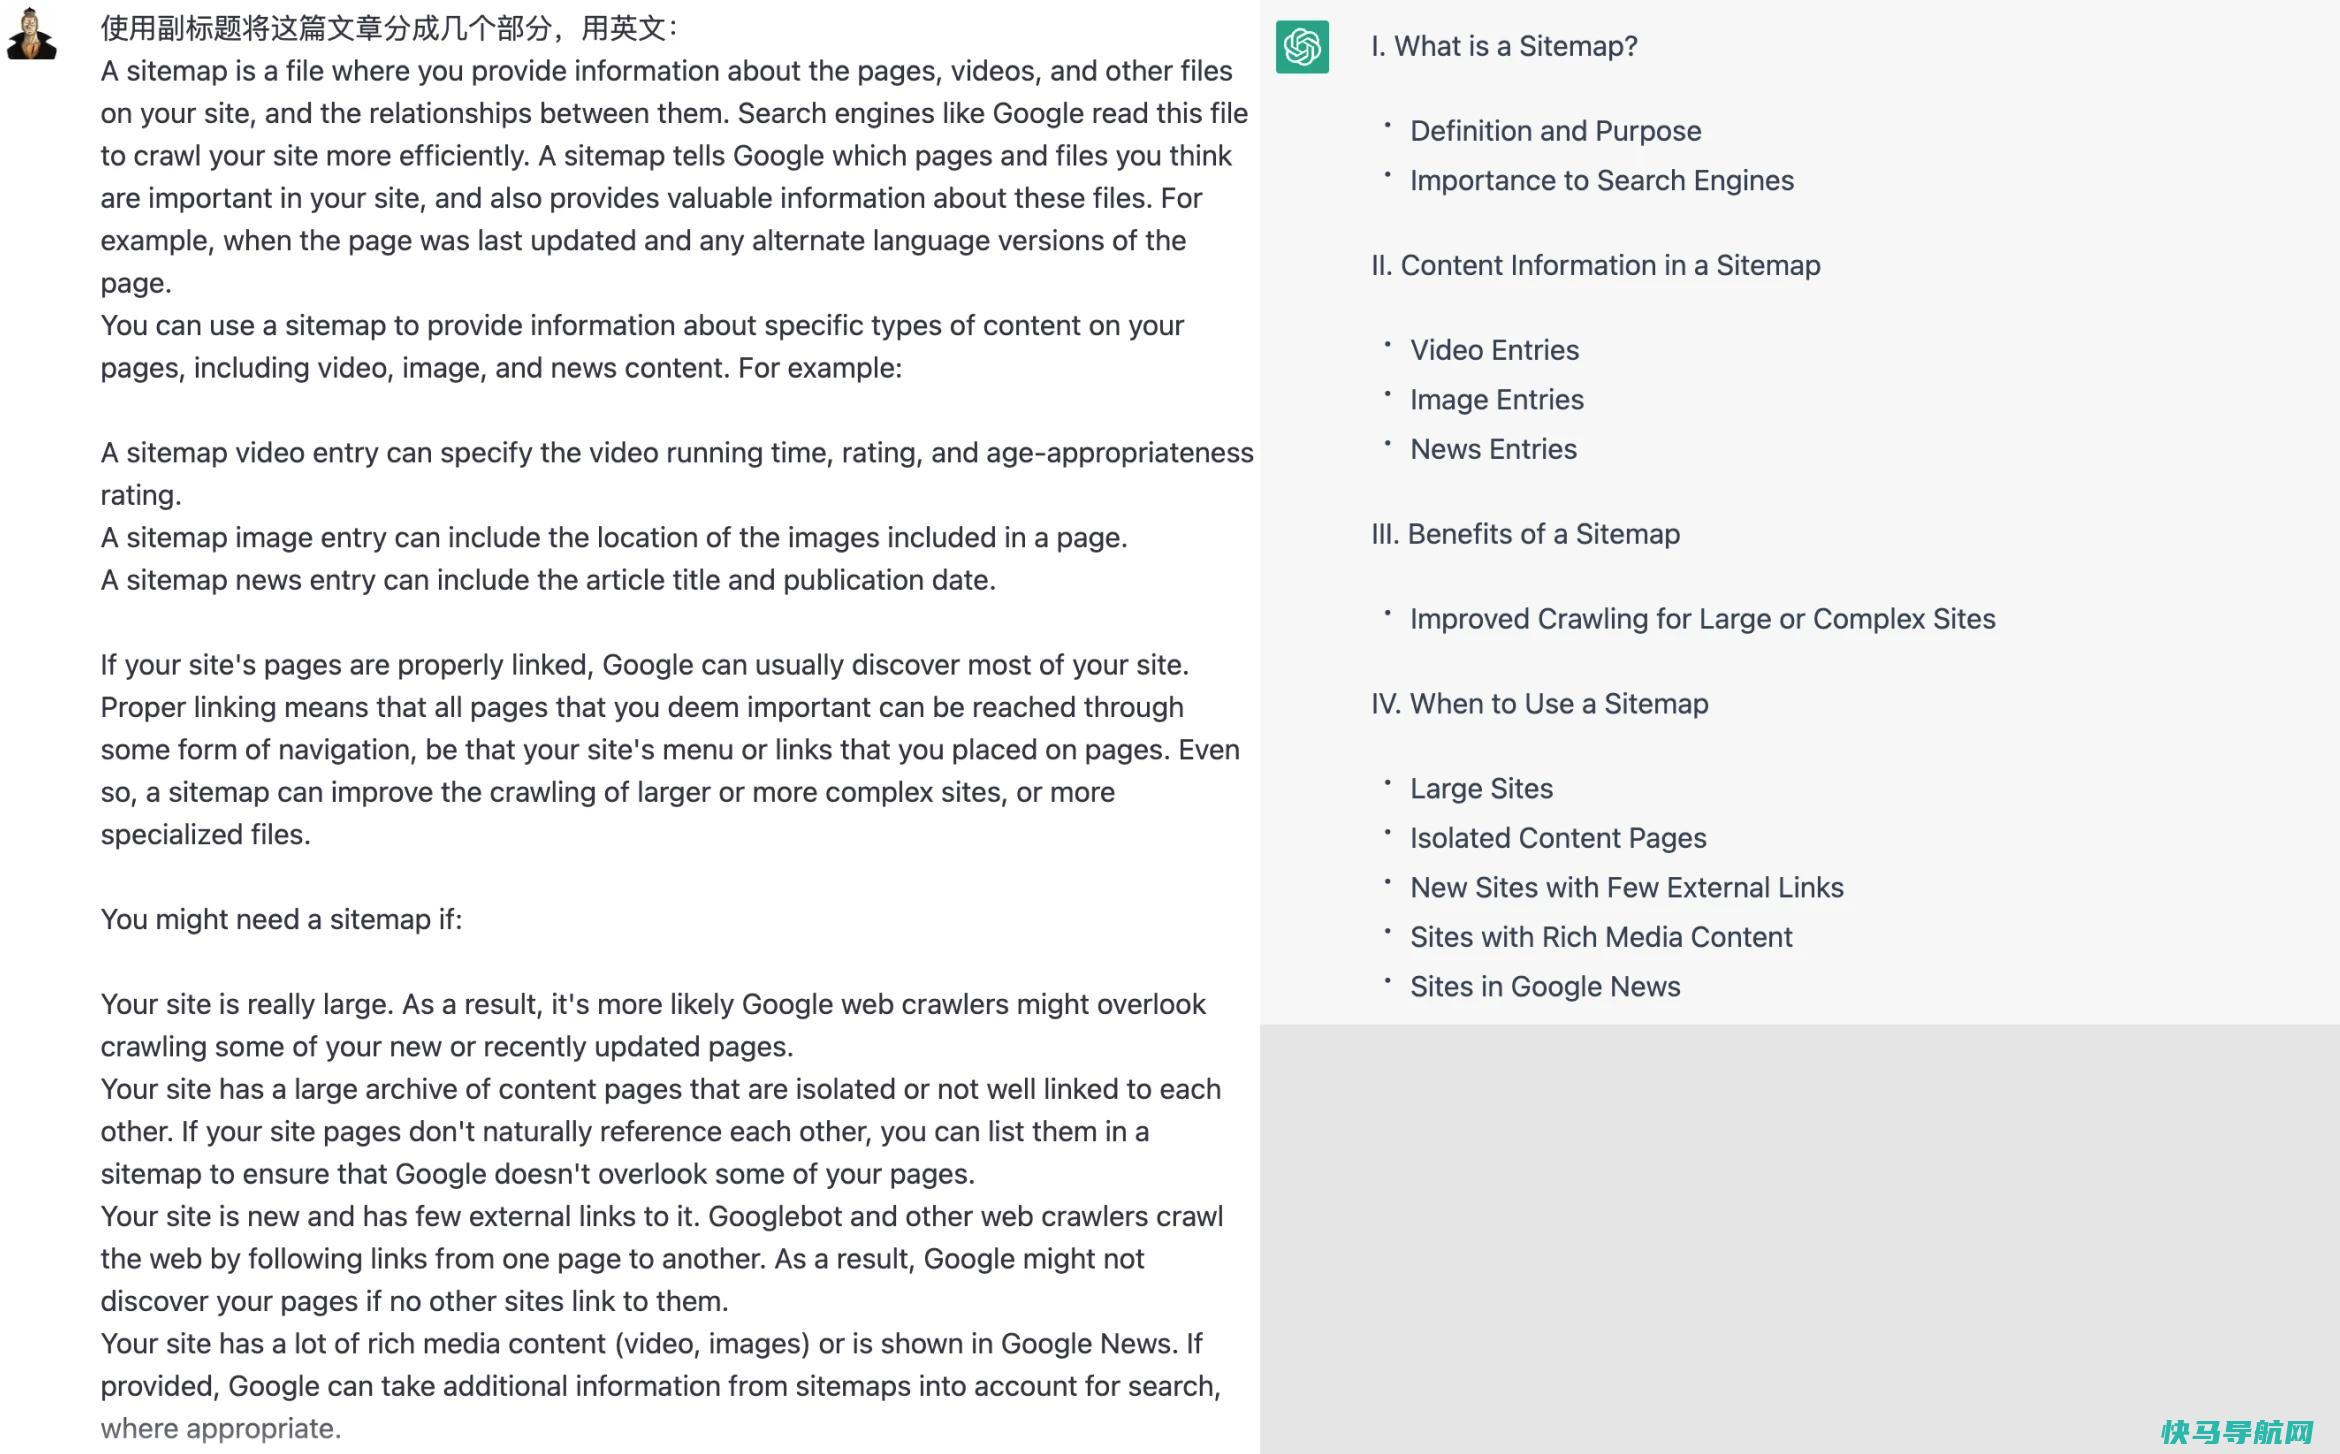The width and height of the screenshot is (2340, 1454).
Task: Click 'Sites with Rich Media Content' item
Action: point(1601,936)
